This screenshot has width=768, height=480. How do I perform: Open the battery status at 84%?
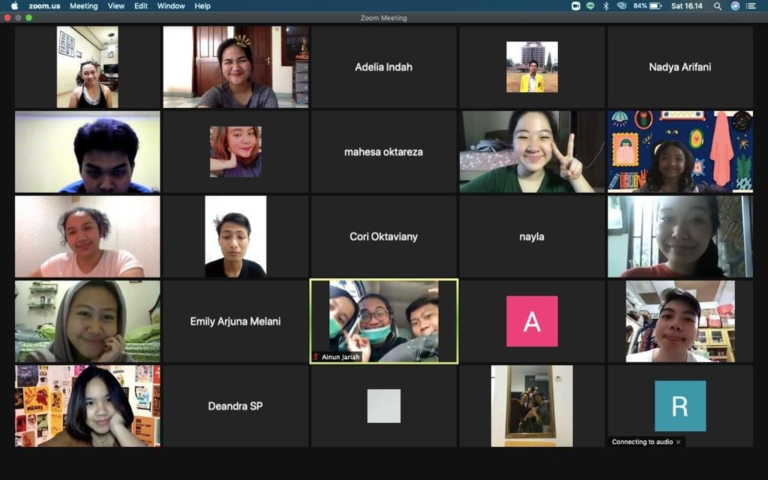648,6
